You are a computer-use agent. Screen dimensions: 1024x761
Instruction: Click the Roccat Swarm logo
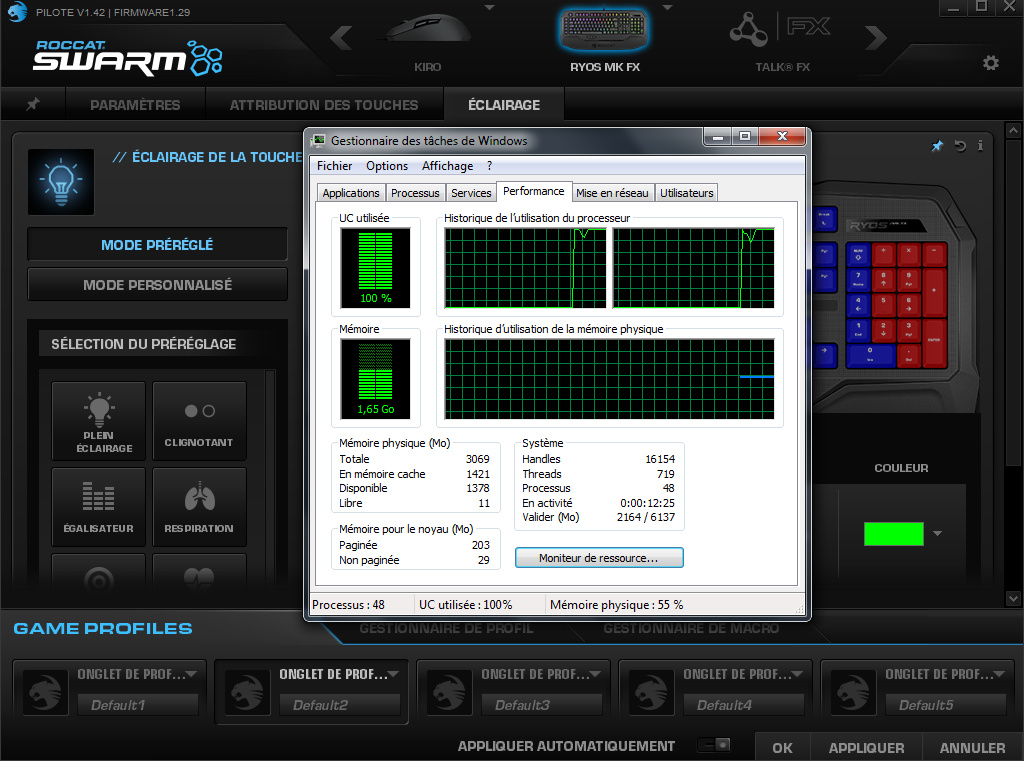(x=128, y=58)
